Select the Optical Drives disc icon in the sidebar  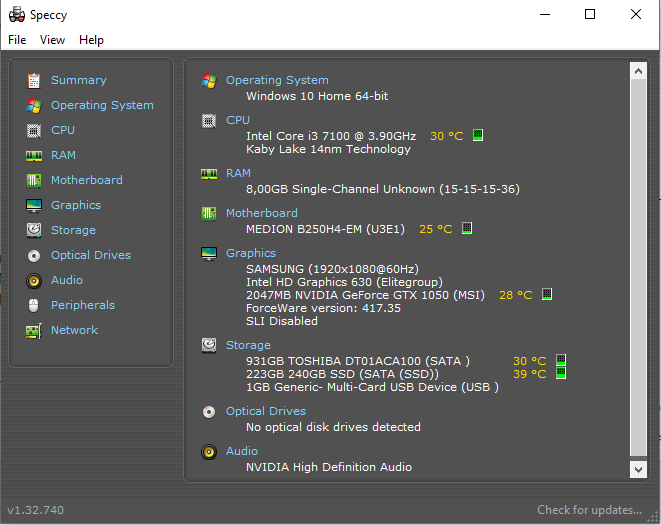34,255
